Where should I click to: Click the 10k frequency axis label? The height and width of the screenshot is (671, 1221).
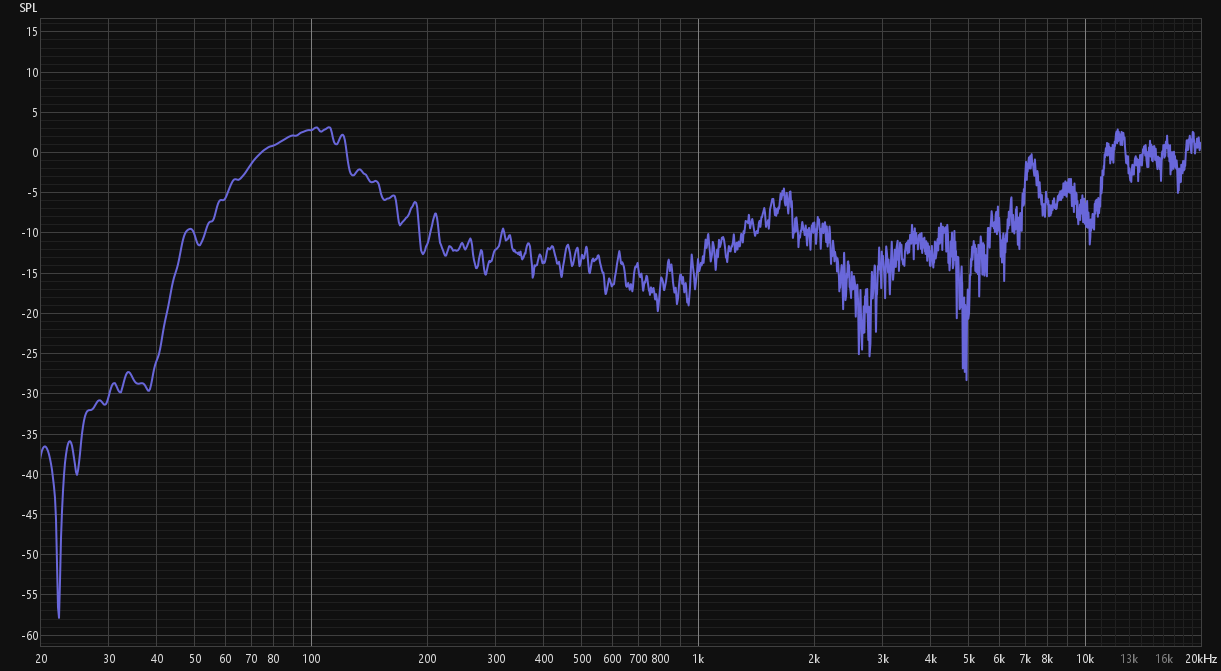(x=1085, y=659)
